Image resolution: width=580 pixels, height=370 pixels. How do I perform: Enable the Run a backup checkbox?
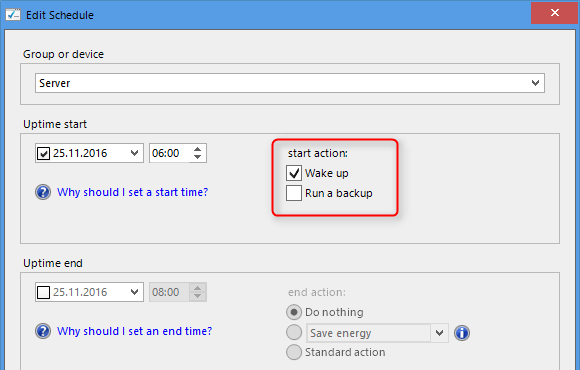294,193
